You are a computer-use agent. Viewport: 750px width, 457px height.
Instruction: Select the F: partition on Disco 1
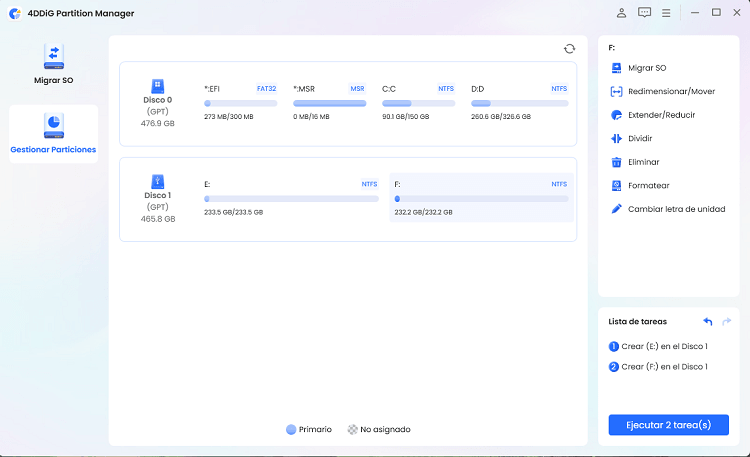click(481, 198)
